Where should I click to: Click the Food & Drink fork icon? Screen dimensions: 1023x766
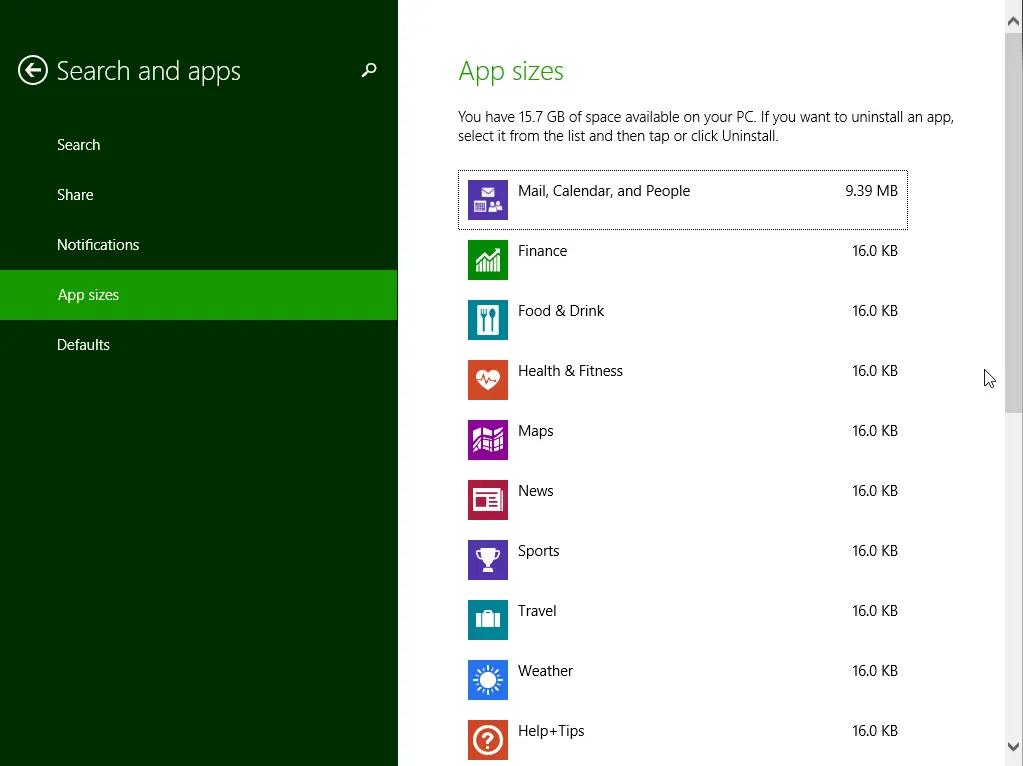click(x=487, y=320)
